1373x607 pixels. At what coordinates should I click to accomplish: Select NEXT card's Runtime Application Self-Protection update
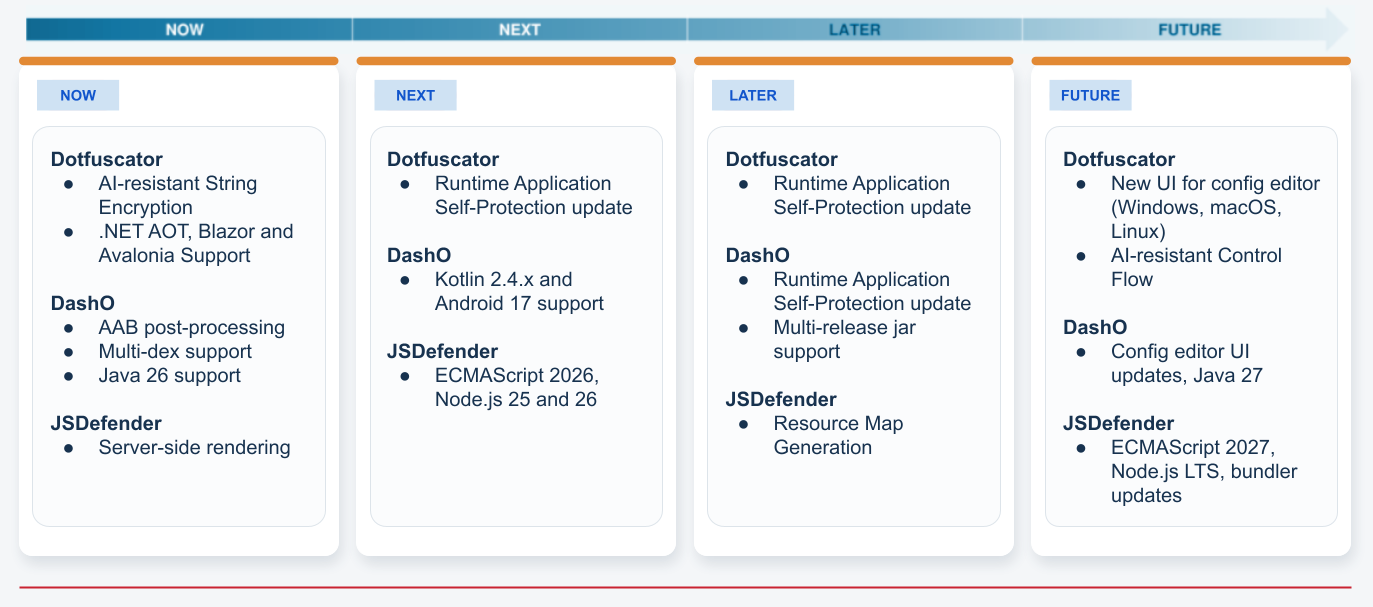click(533, 195)
